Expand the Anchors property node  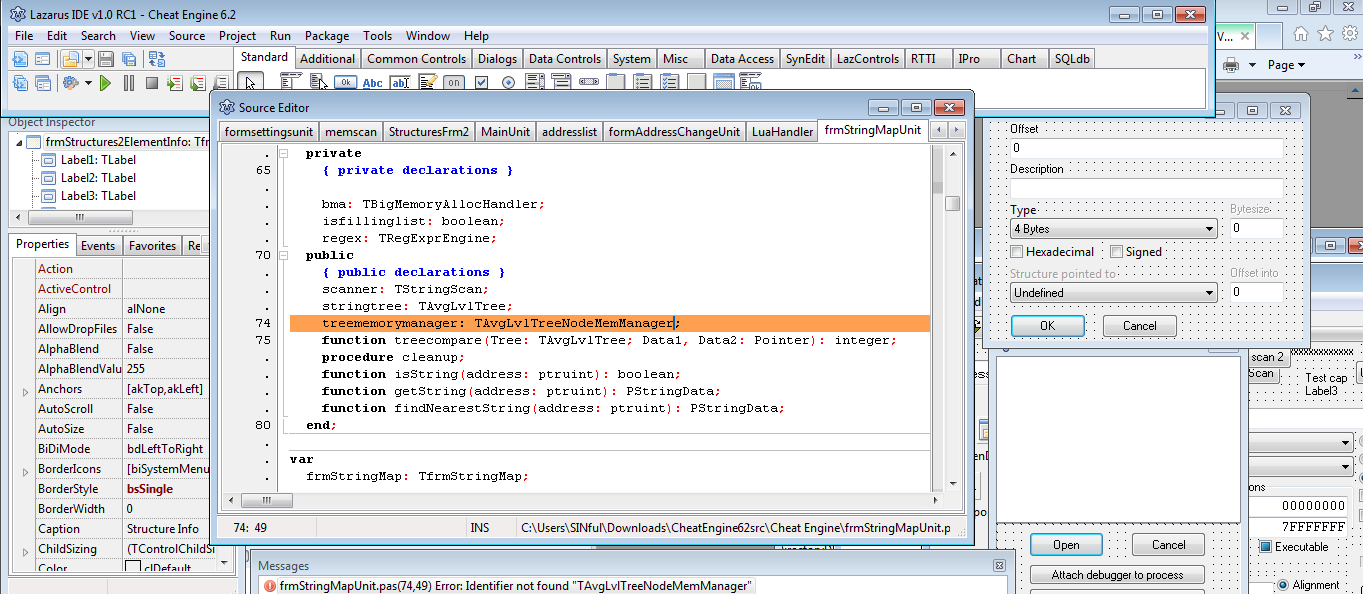point(25,390)
